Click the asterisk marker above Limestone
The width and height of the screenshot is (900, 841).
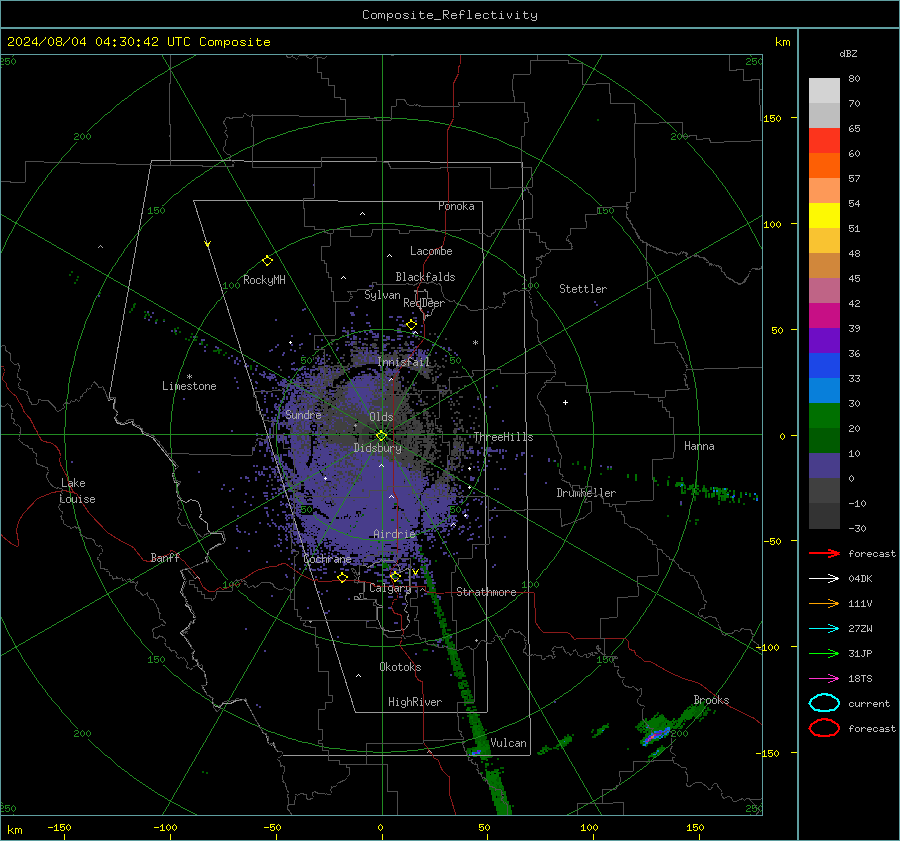pyautogui.click(x=189, y=377)
